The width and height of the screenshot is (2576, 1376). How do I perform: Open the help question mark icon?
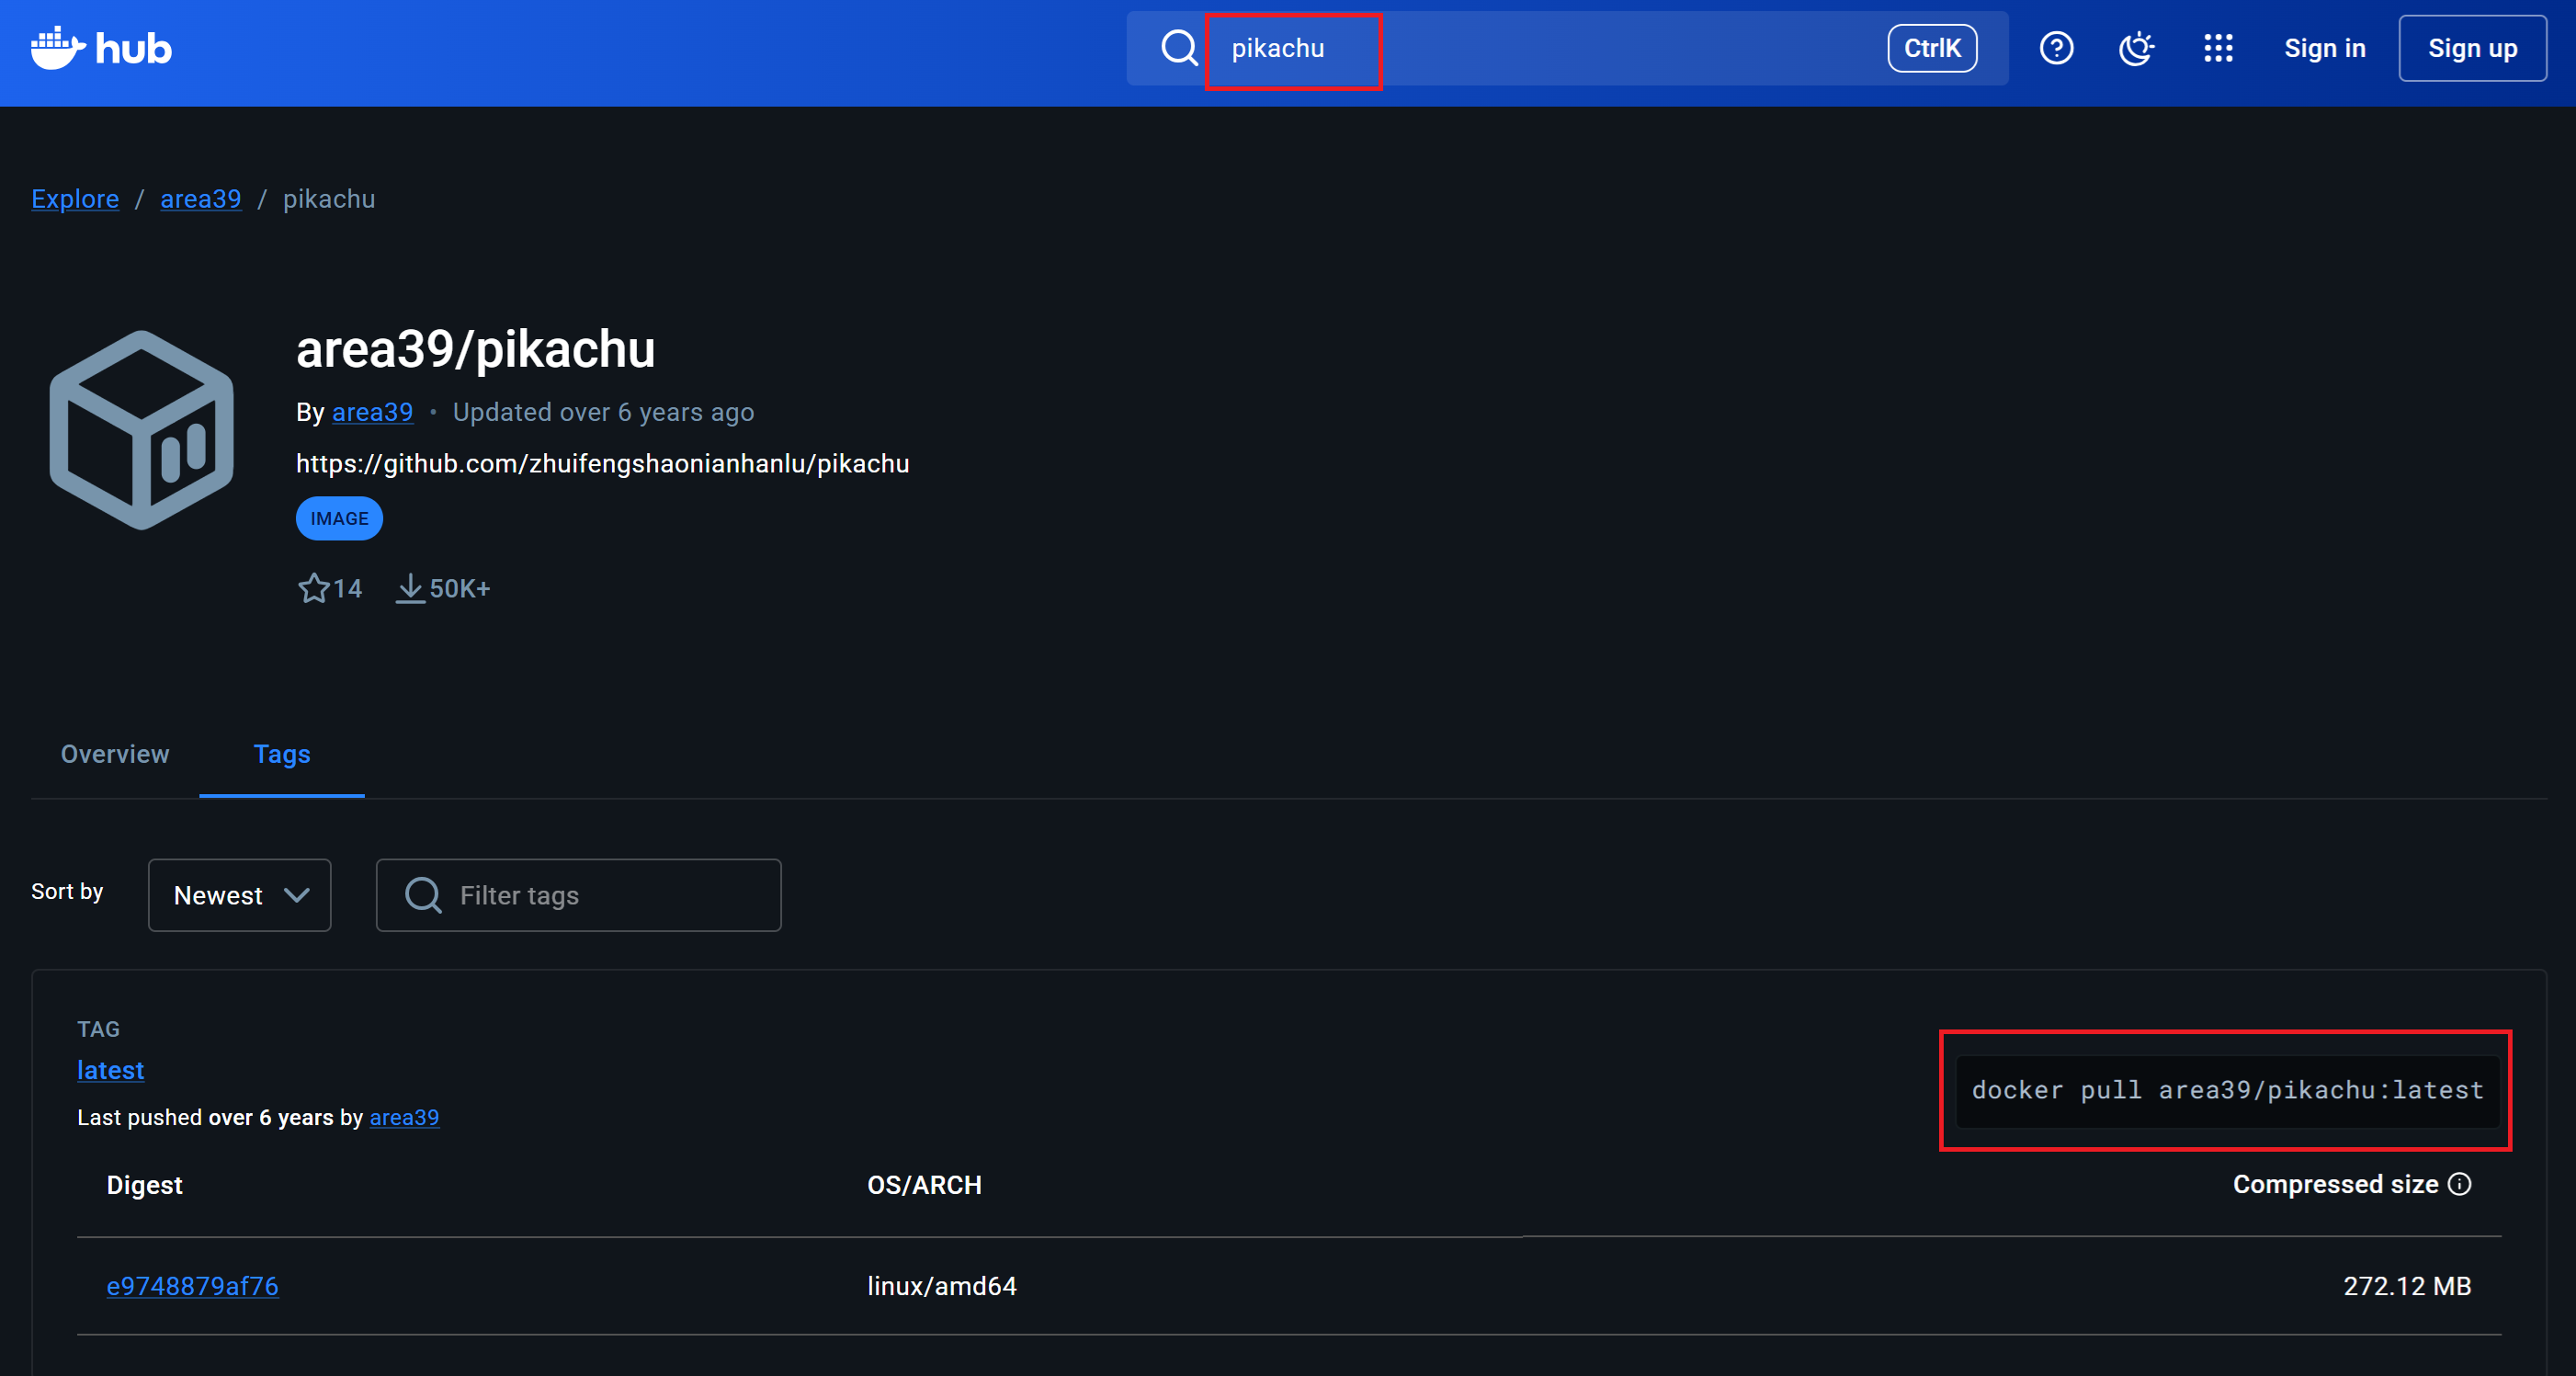click(x=2056, y=48)
